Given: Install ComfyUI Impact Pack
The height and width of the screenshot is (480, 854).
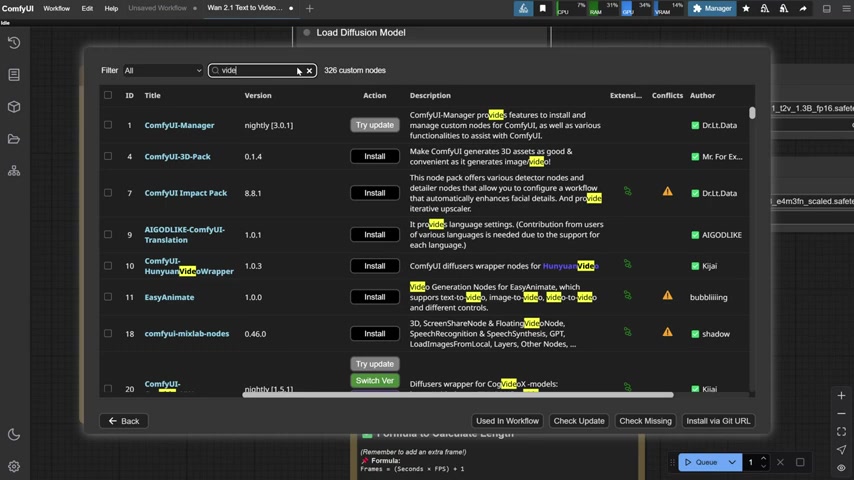Looking at the screenshot, I should coord(375,193).
